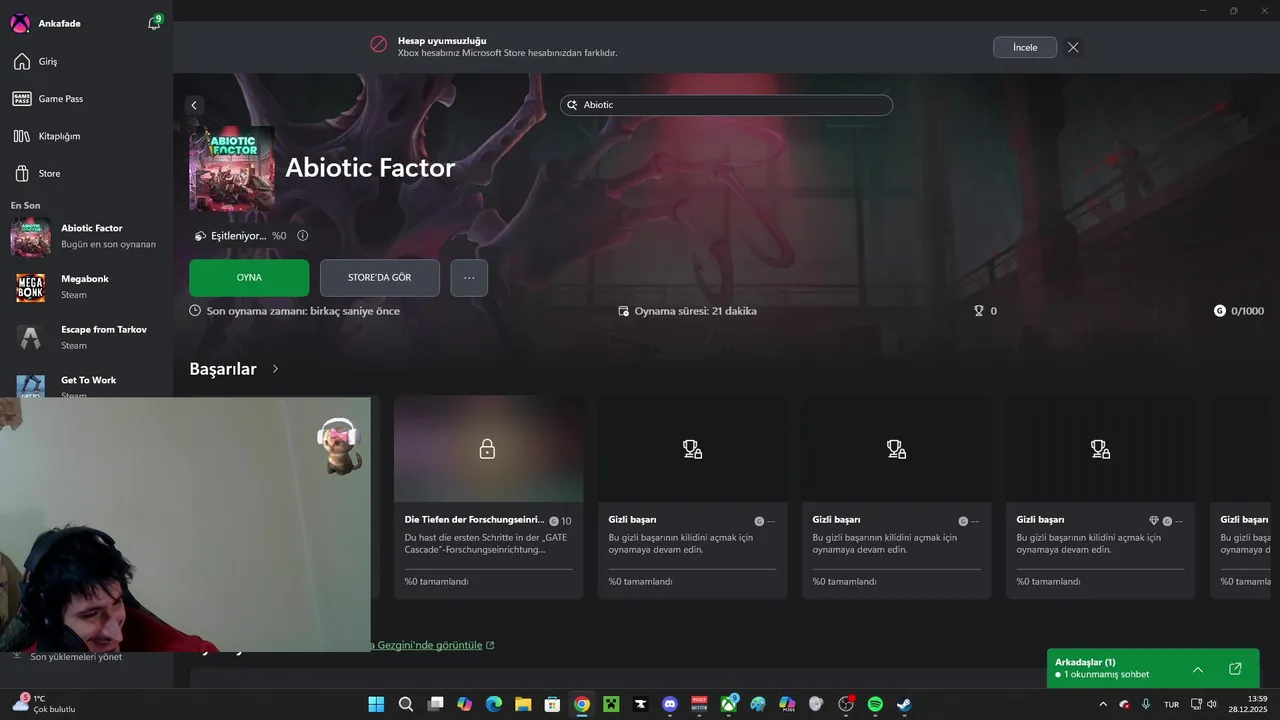Select Abiotic Factor in the recent list
This screenshot has width=1280, height=720.
pyautogui.click(x=86, y=236)
